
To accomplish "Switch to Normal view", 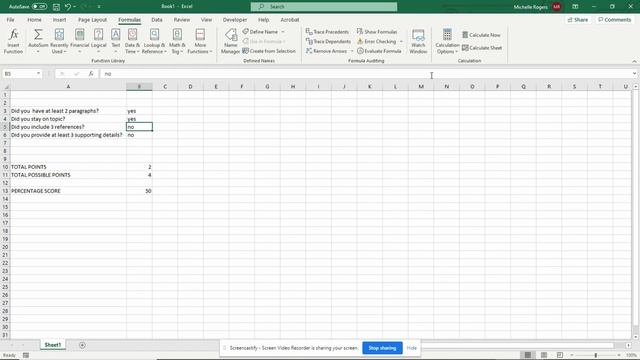I will tap(528, 355).
